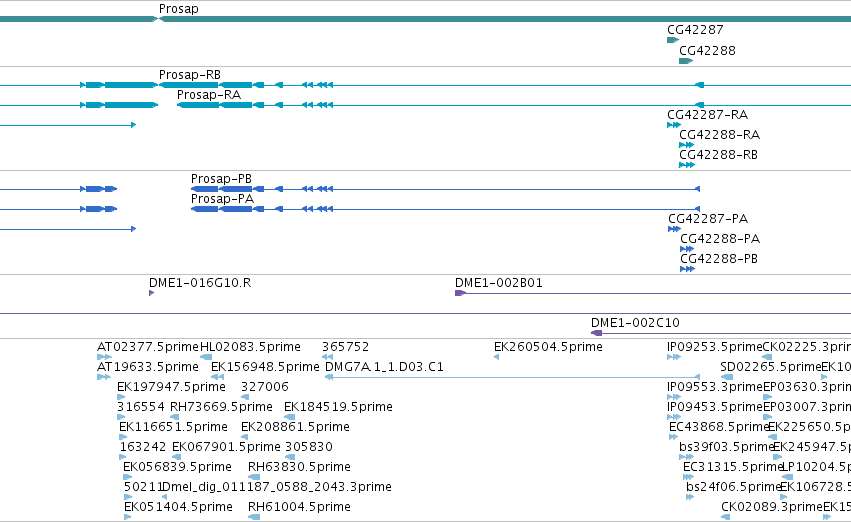Select the EC31315.5prime label
851x522 pixels.
tap(733, 467)
